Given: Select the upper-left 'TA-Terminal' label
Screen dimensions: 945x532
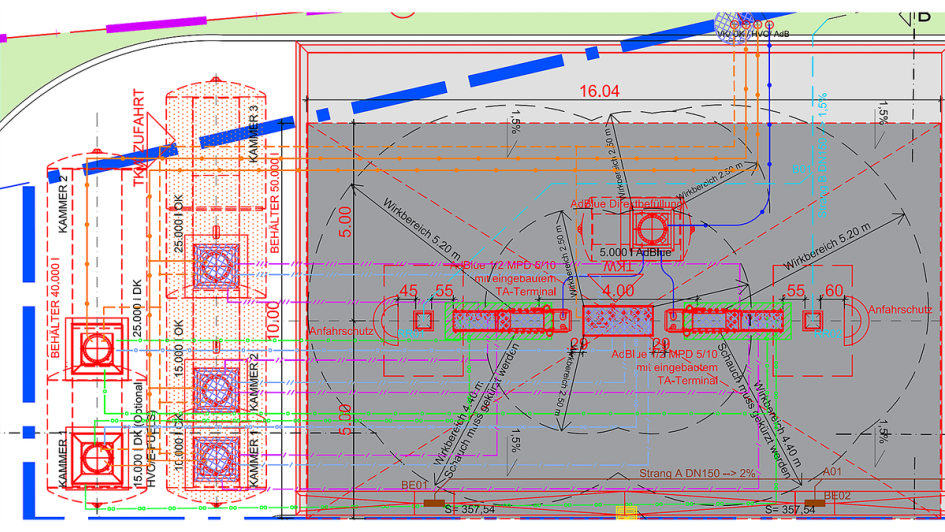Looking at the screenshot, I should coord(526,292).
